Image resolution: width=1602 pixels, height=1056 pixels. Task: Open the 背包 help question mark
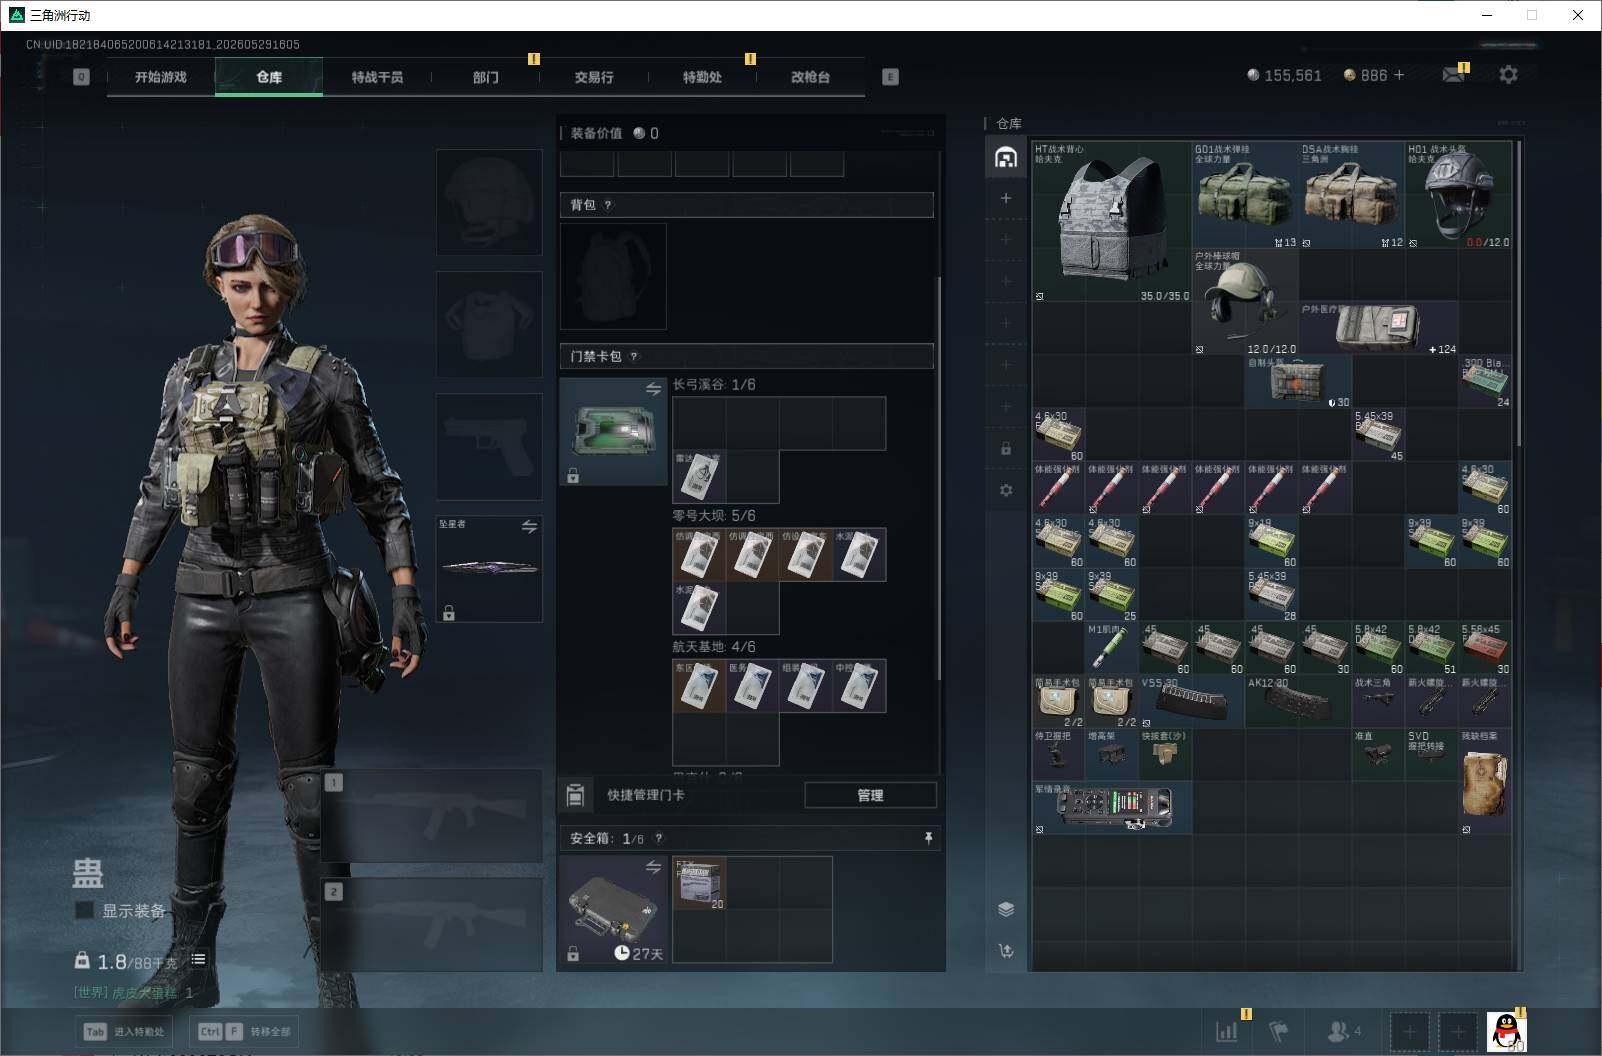coord(607,205)
